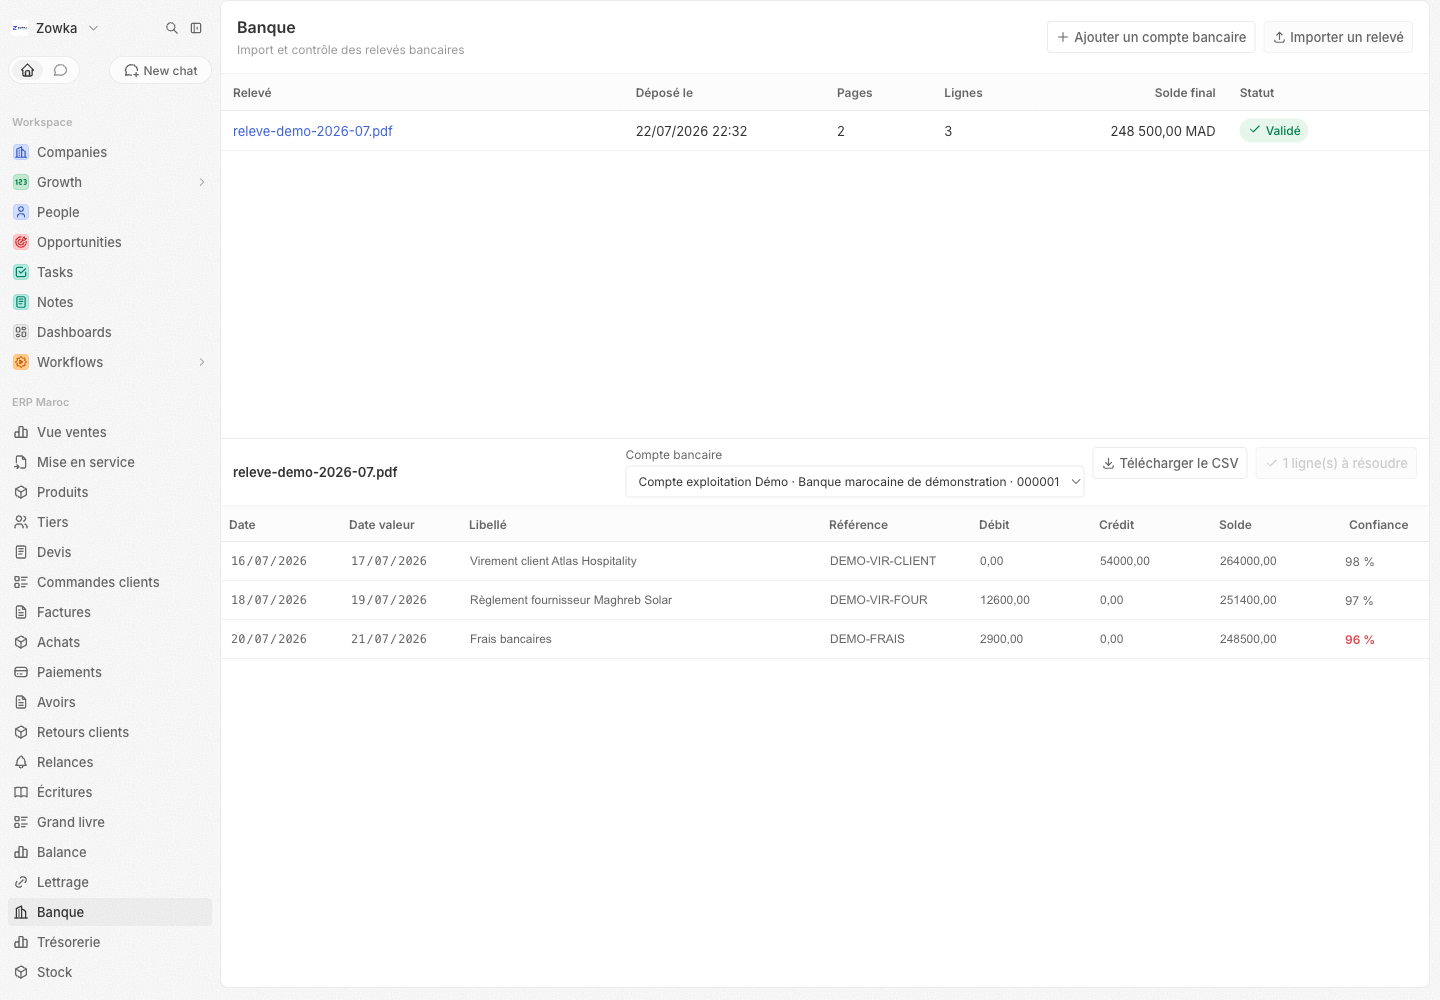
Task: Toggle the sidebar panel icon
Action: 196,28
